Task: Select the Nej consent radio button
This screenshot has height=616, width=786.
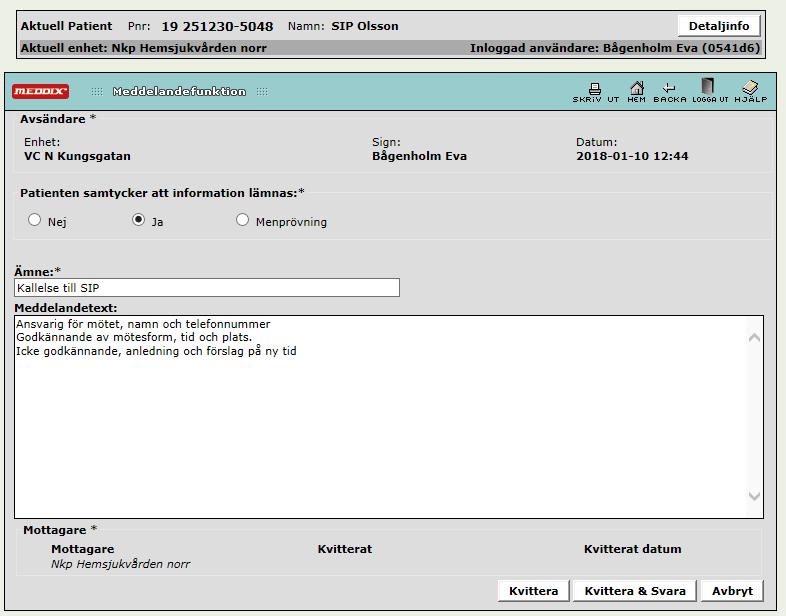Action: [34, 220]
